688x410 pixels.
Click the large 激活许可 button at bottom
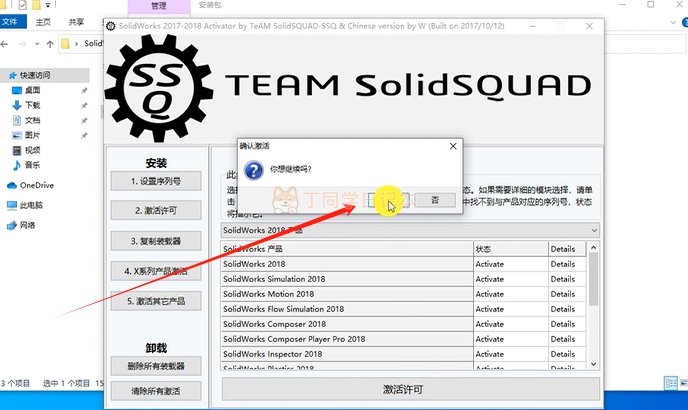(411, 389)
